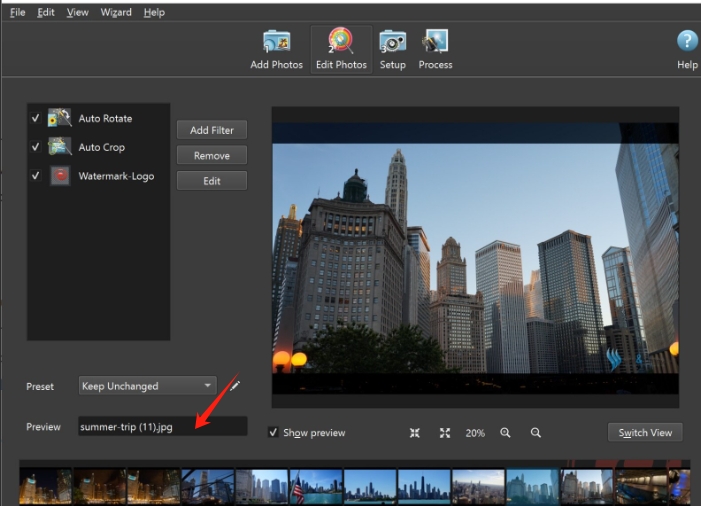Screen dimensions: 701x506
Task: Uncheck the Auto Crop filter checkbox
Action: pyautogui.click(x=35, y=147)
